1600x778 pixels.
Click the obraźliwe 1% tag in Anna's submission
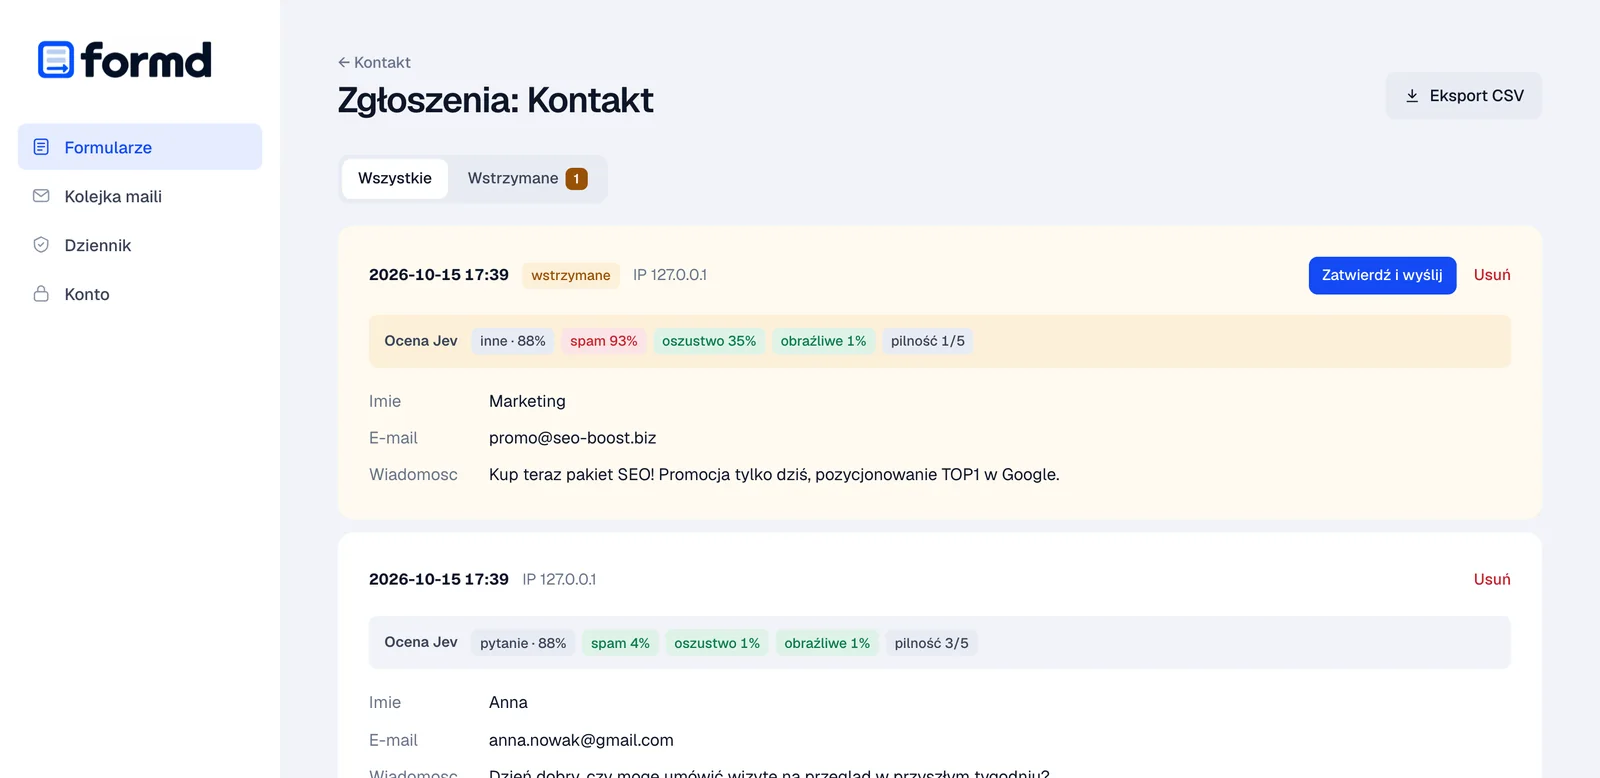[827, 643]
